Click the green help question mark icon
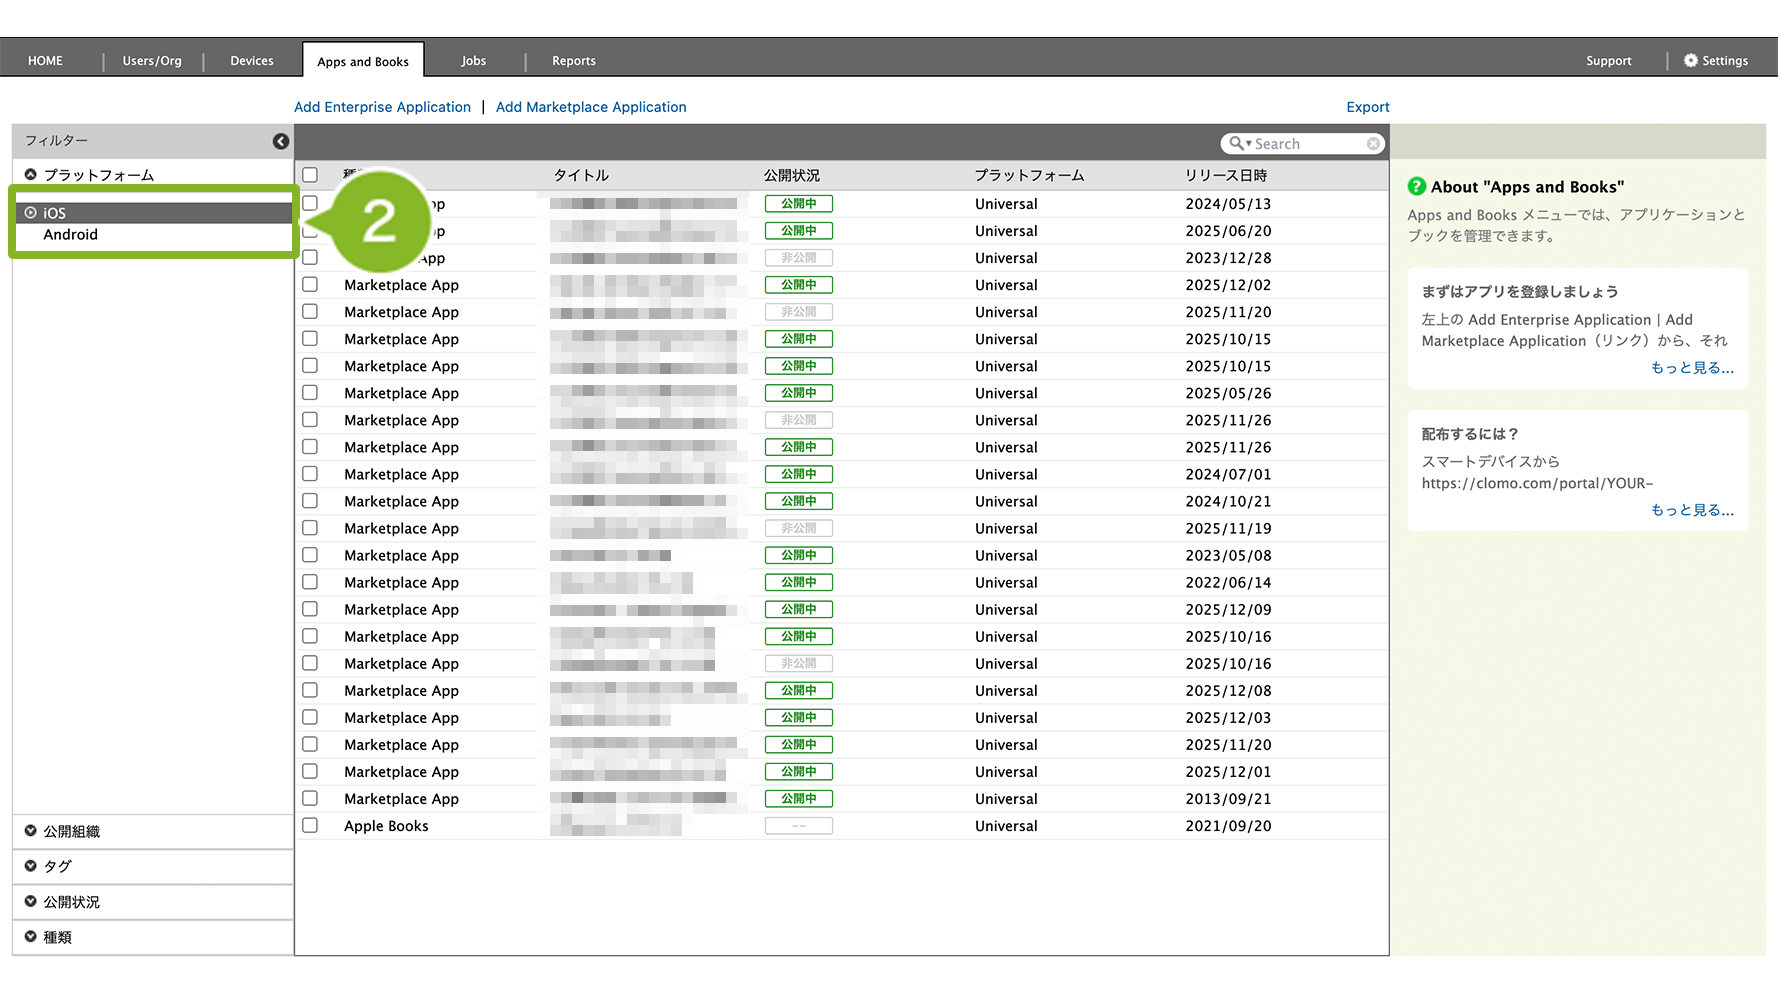 [x=1416, y=187]
